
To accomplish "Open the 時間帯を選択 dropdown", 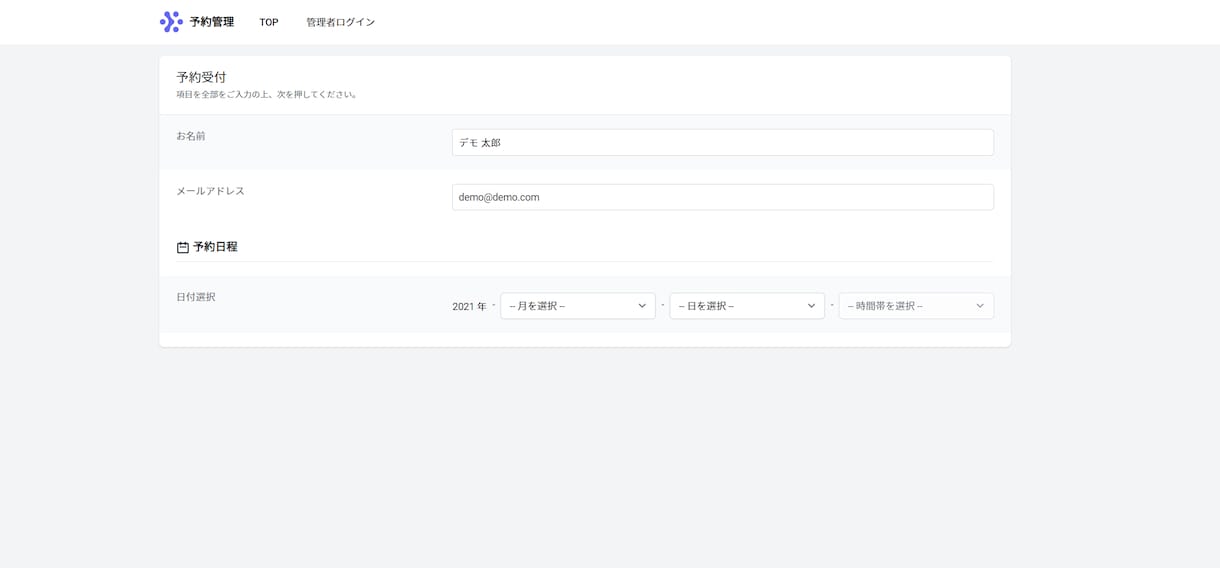I will coord(916,306).
